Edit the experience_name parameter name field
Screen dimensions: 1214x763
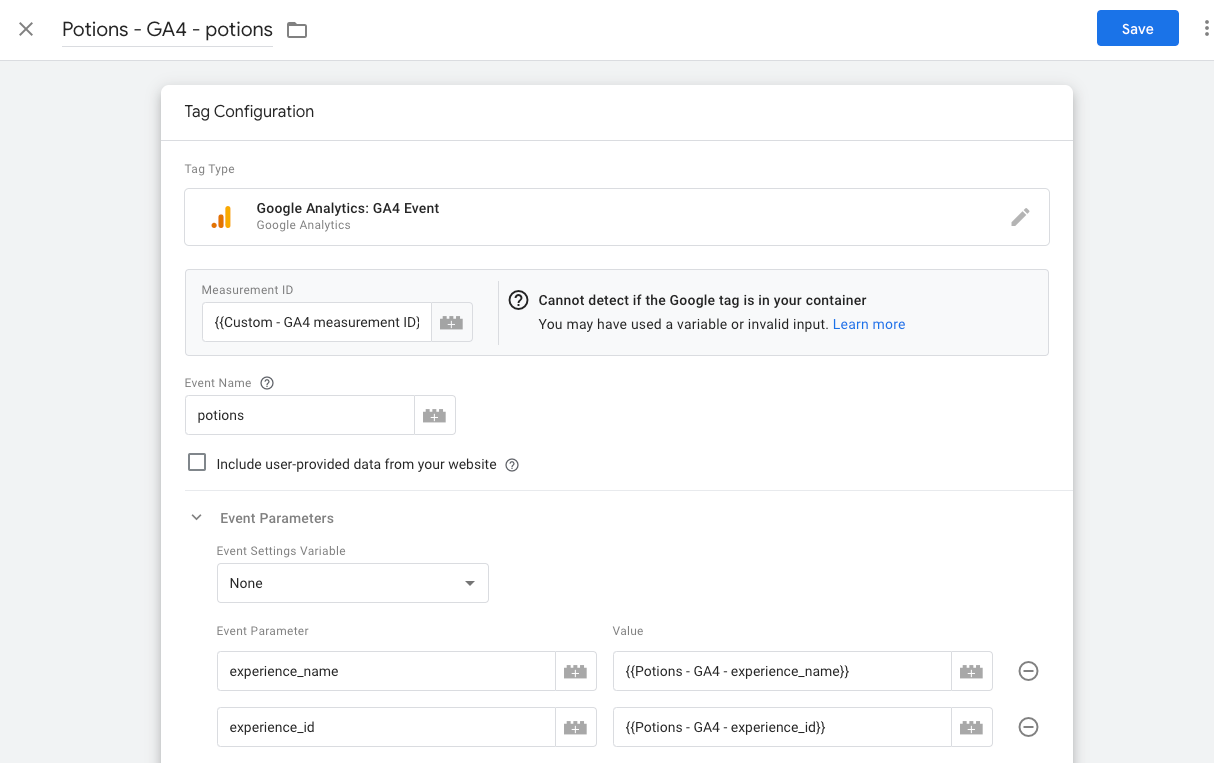(386, 671)
